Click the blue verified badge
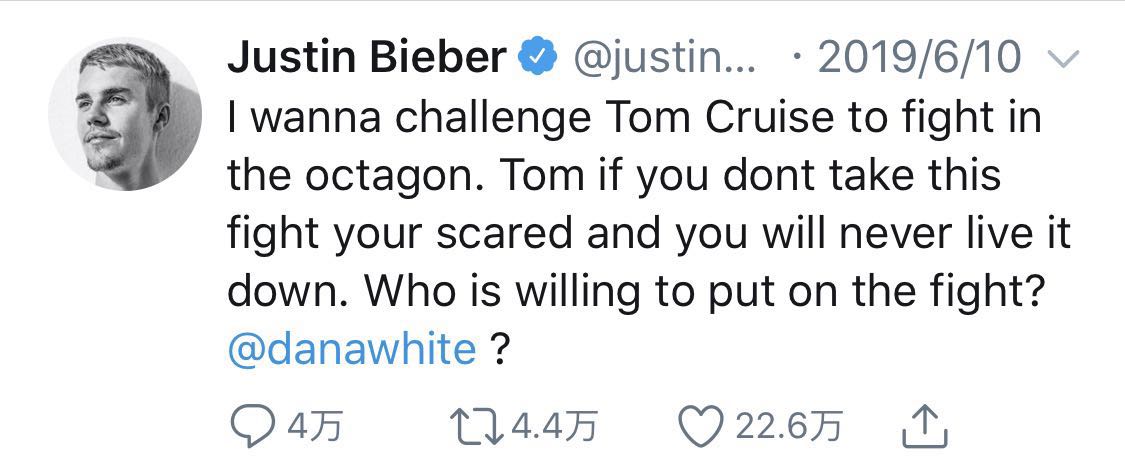The image size is (1125, 472). (536, 60)
